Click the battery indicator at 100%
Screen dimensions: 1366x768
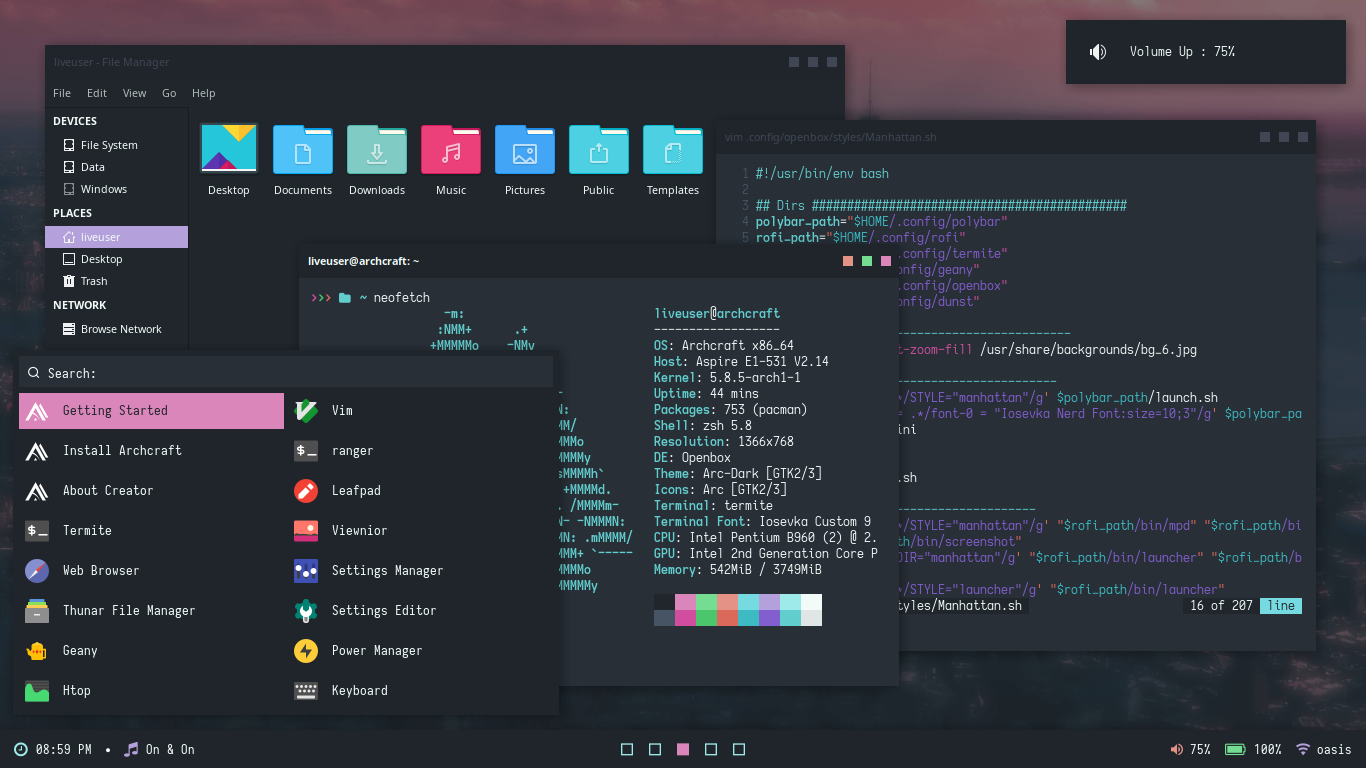[x=1253, y=749]
